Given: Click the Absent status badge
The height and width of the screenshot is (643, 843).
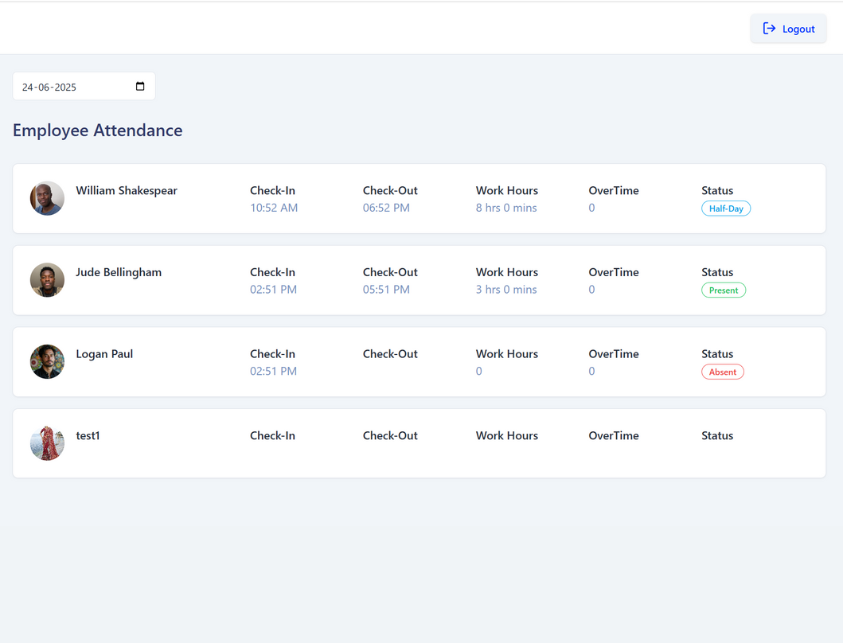Looking at the screenshot, I should point(723,372).
